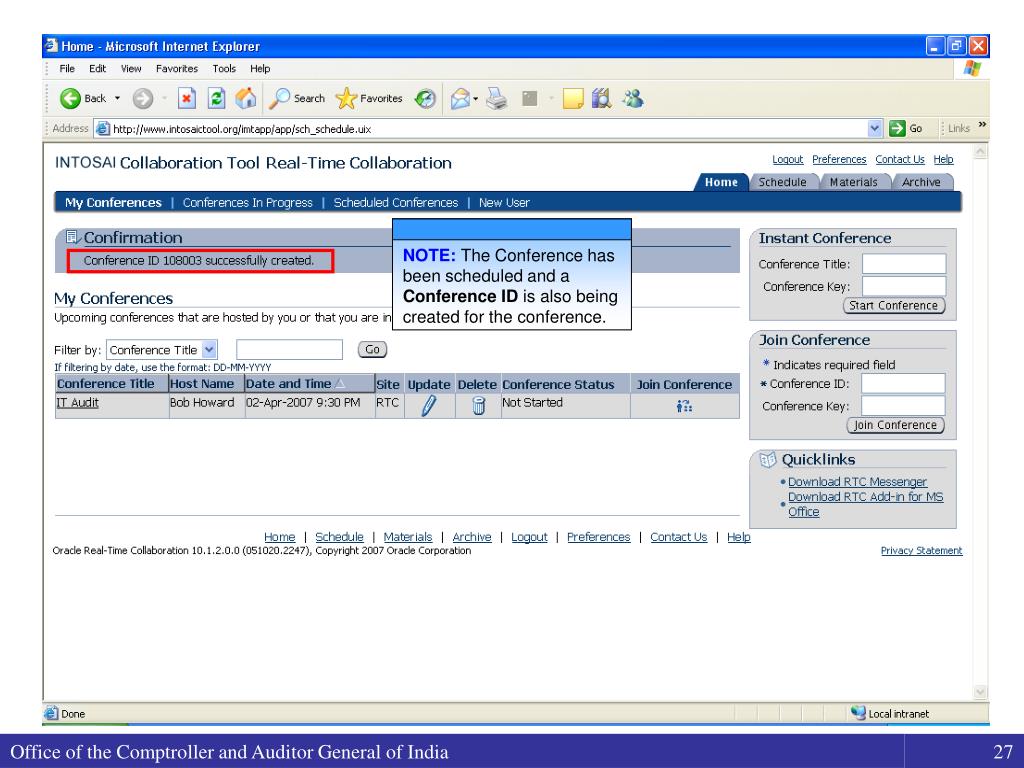Select the Home tab
Screen dimensions: 1024x768
point(721,182)
